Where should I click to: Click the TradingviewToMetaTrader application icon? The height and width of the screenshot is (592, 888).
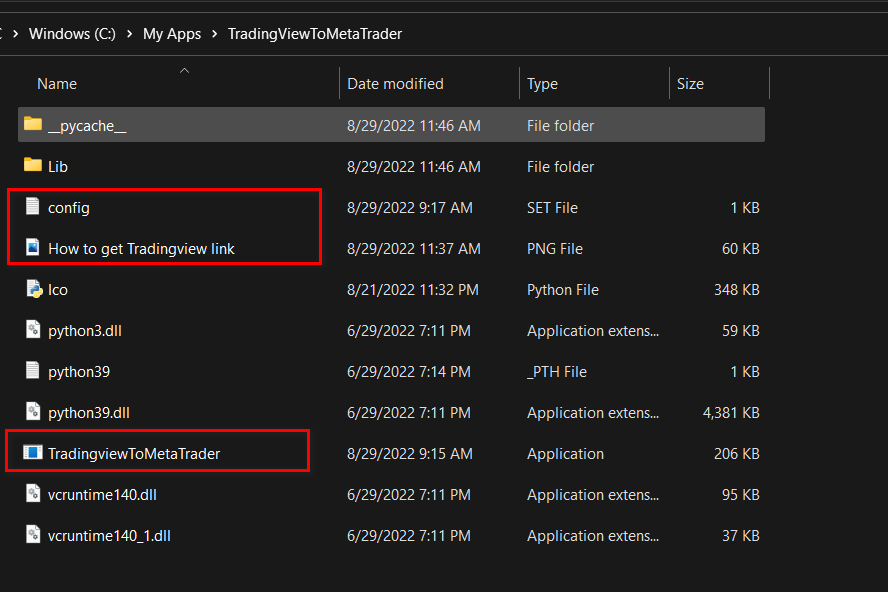point(33,453)
